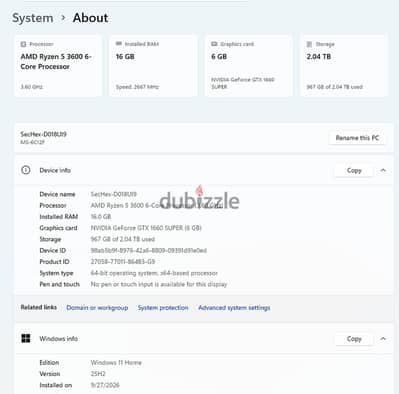
Task: Click the '25H2' version value
Action: click(x=98, y=374)
